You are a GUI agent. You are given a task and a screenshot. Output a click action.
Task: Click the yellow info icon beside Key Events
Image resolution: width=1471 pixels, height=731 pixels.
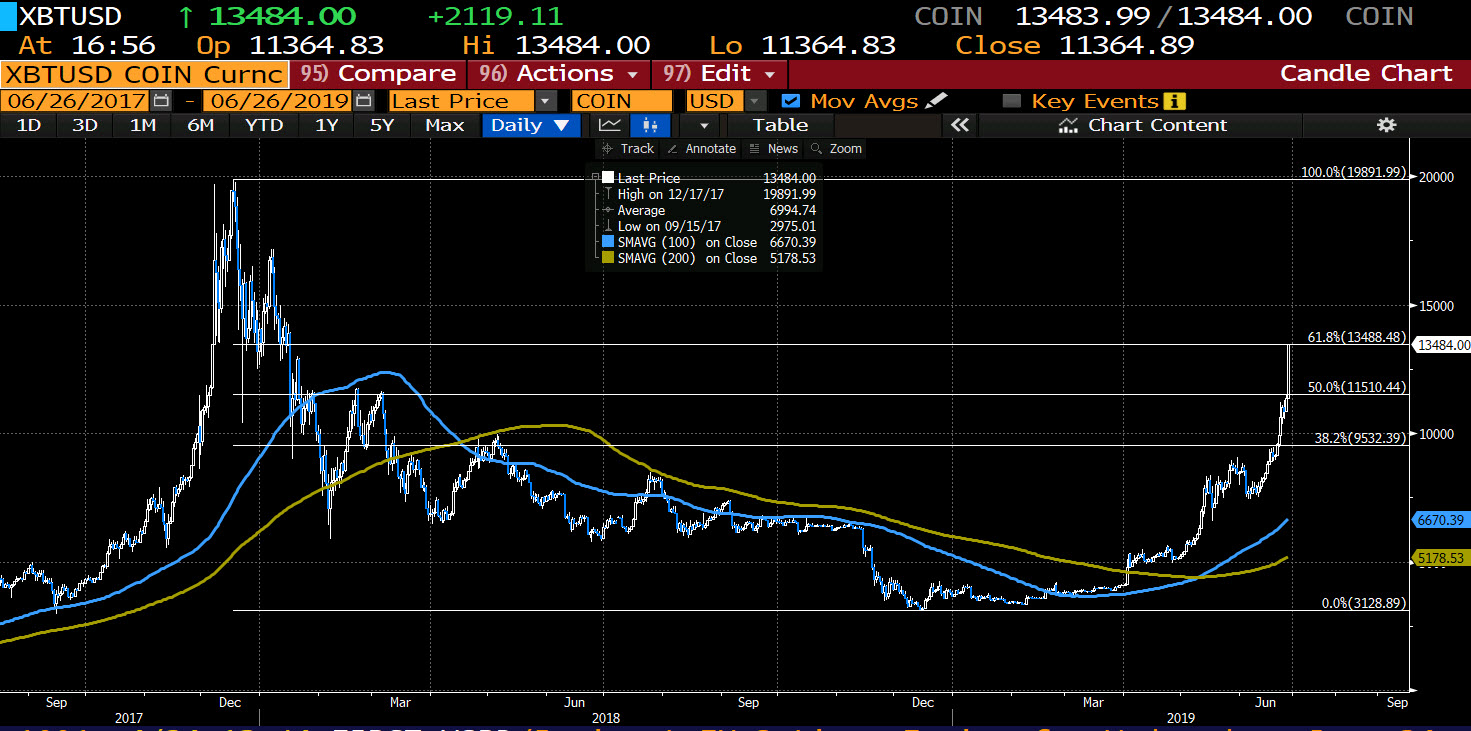click(x=1174, y=101)
